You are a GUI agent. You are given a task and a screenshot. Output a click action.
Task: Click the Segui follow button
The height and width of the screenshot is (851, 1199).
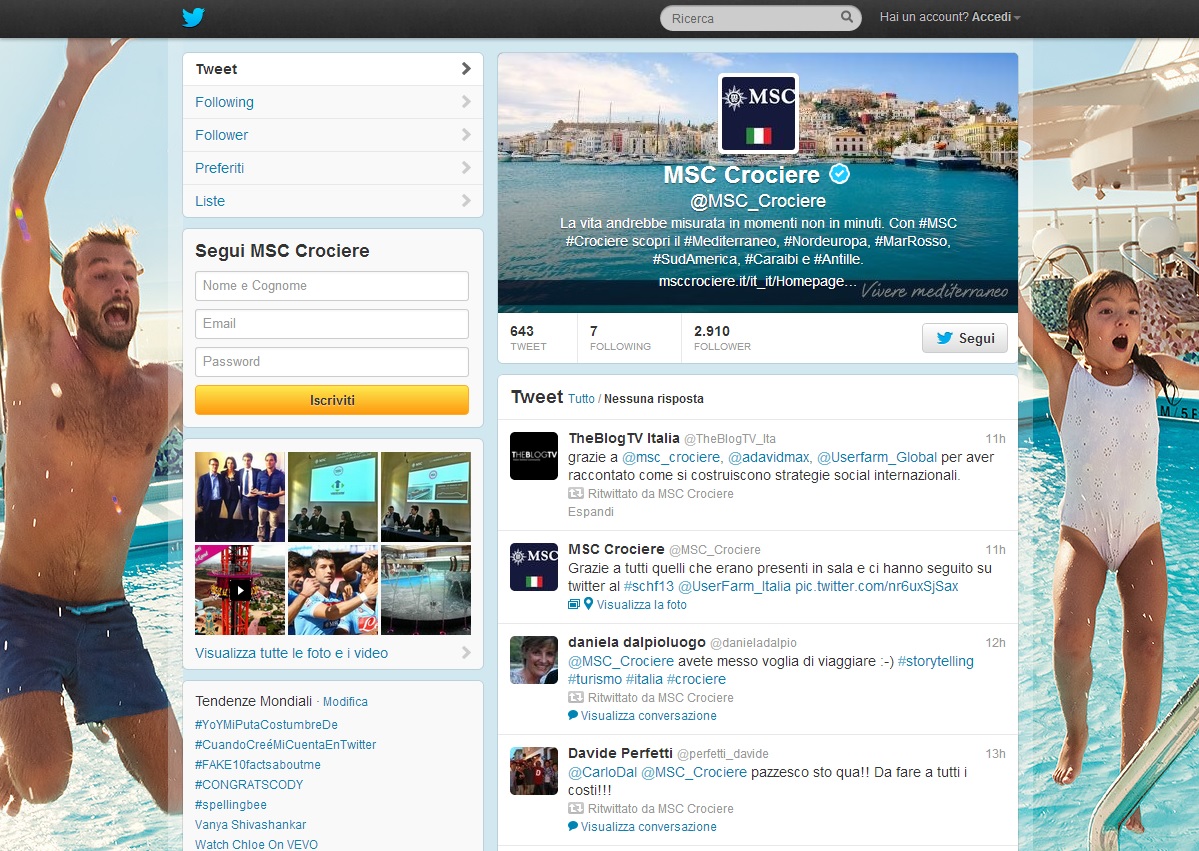965,338
